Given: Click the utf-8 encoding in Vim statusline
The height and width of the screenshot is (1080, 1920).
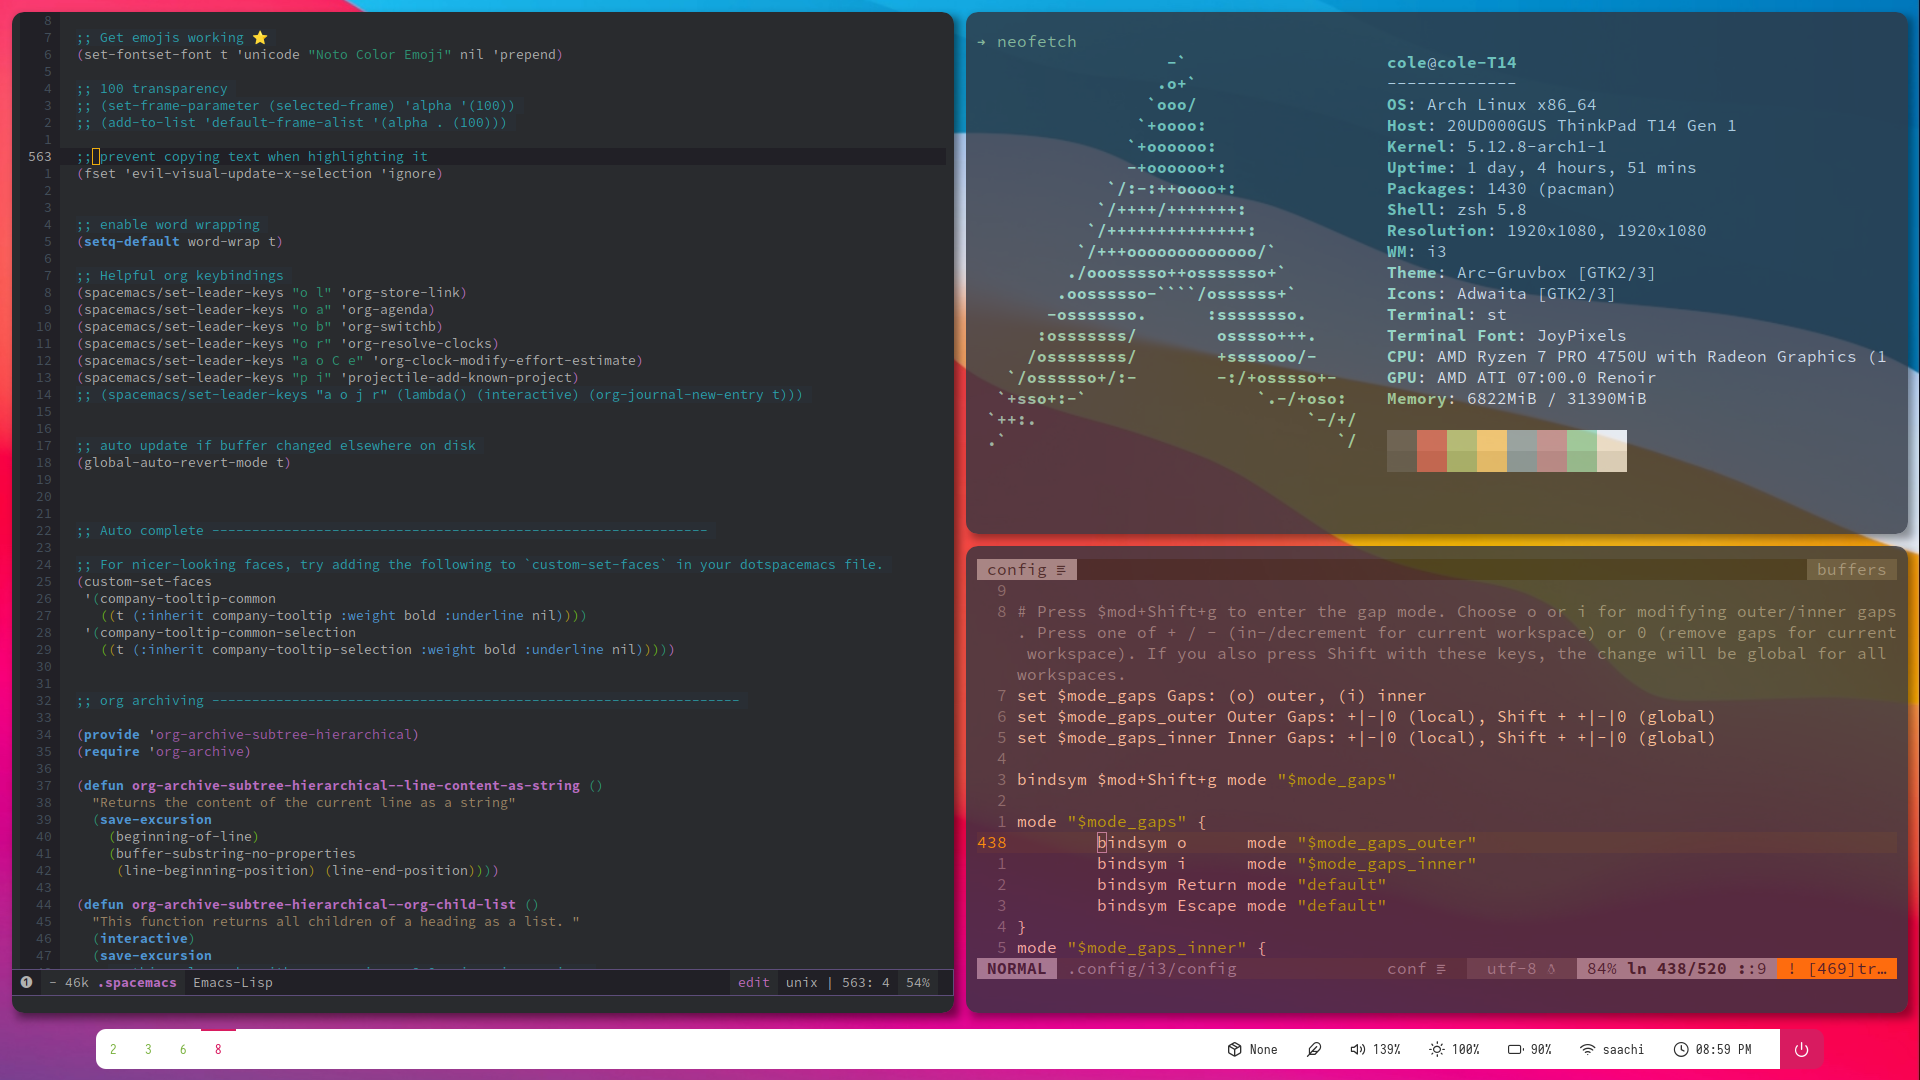Looking at the screenshot, I should point(1511,969).
